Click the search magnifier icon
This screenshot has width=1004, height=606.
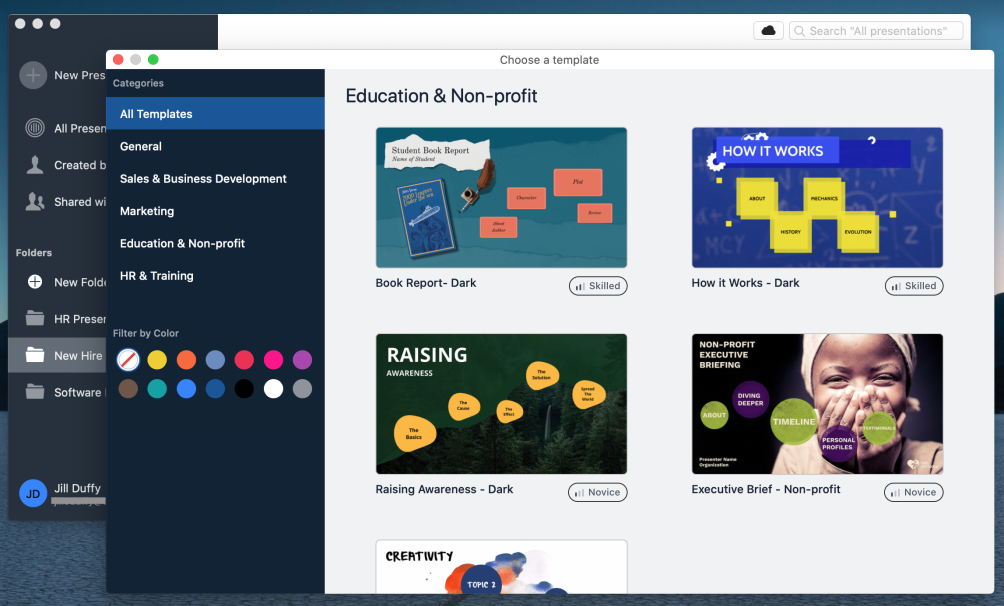click(799, 31)
